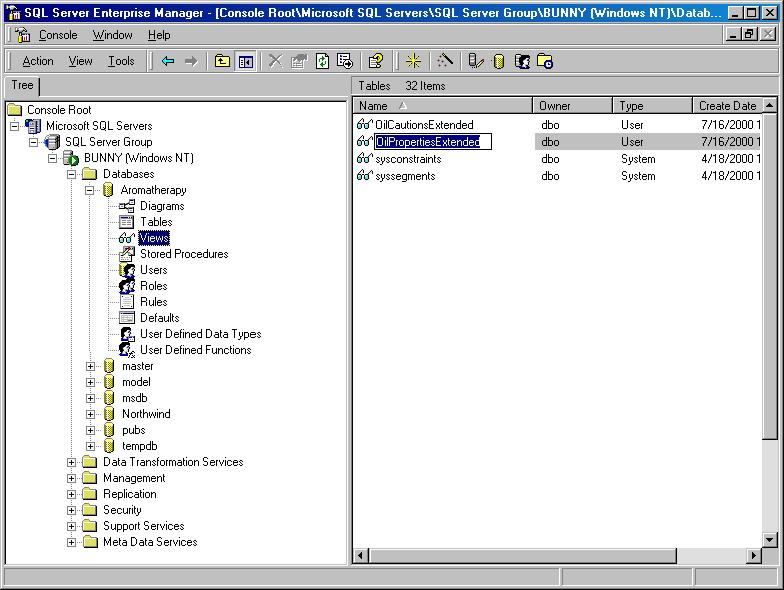Image resolution: width=784 pixels, height=590 pixels.
Task: Open the Tools menu
Action: 121,61
